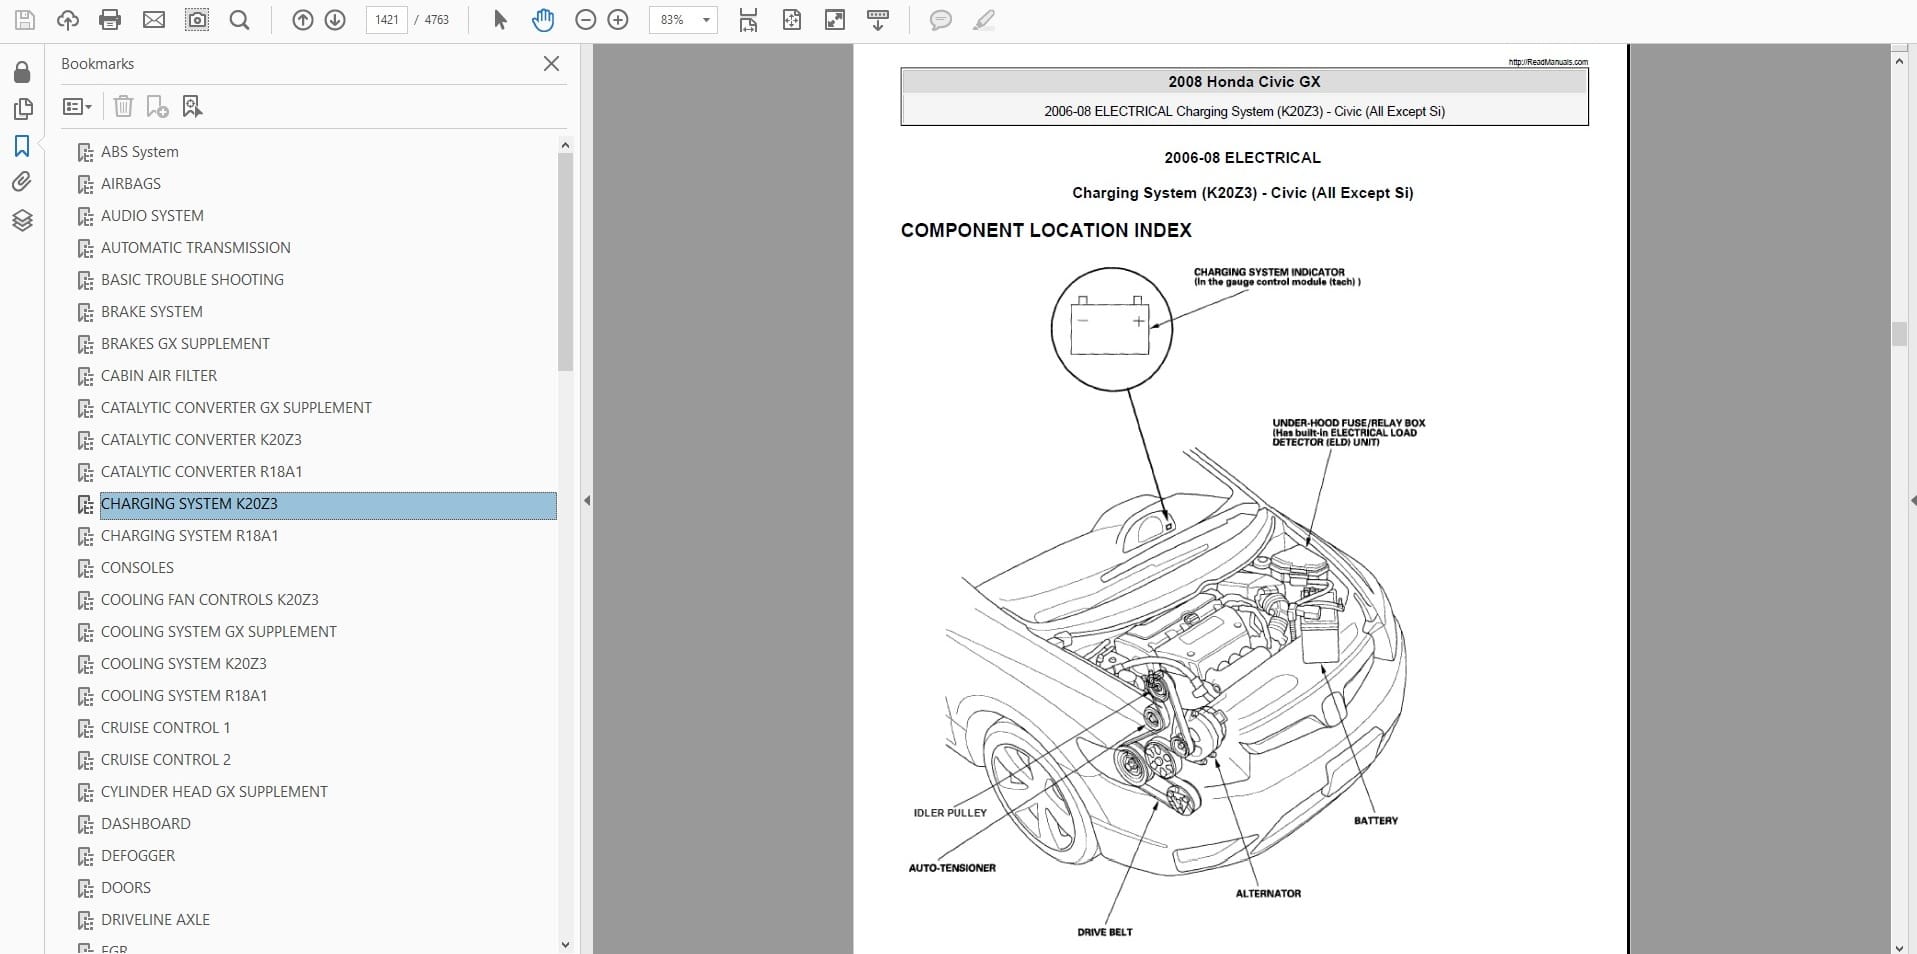Close the Bookmarks panel
The height and width of the screenshot is (954, 1917).
pos(551,64)
